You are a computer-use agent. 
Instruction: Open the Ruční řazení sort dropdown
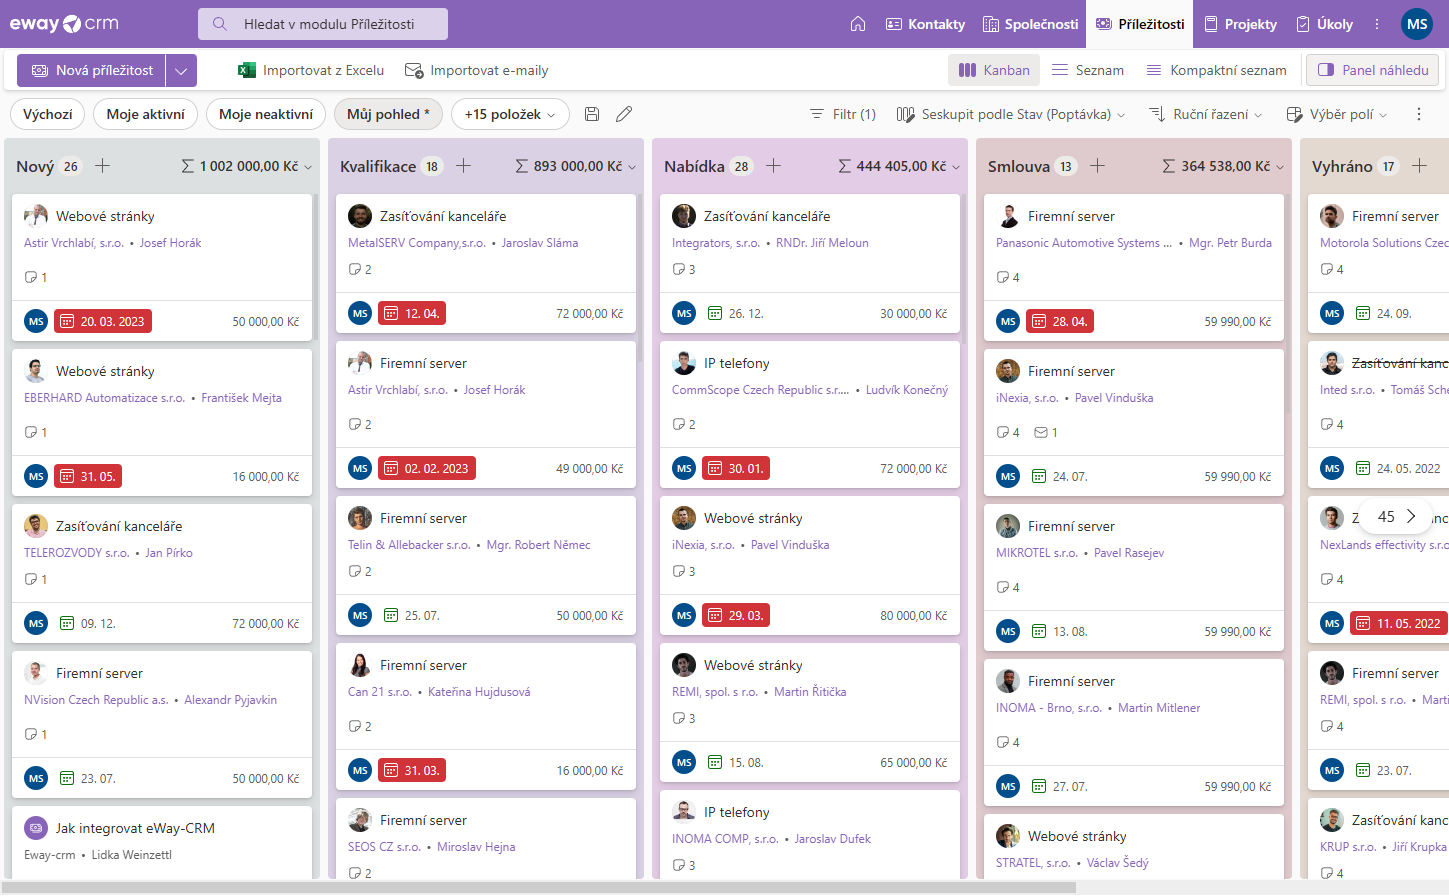(x=1206, y=114)
